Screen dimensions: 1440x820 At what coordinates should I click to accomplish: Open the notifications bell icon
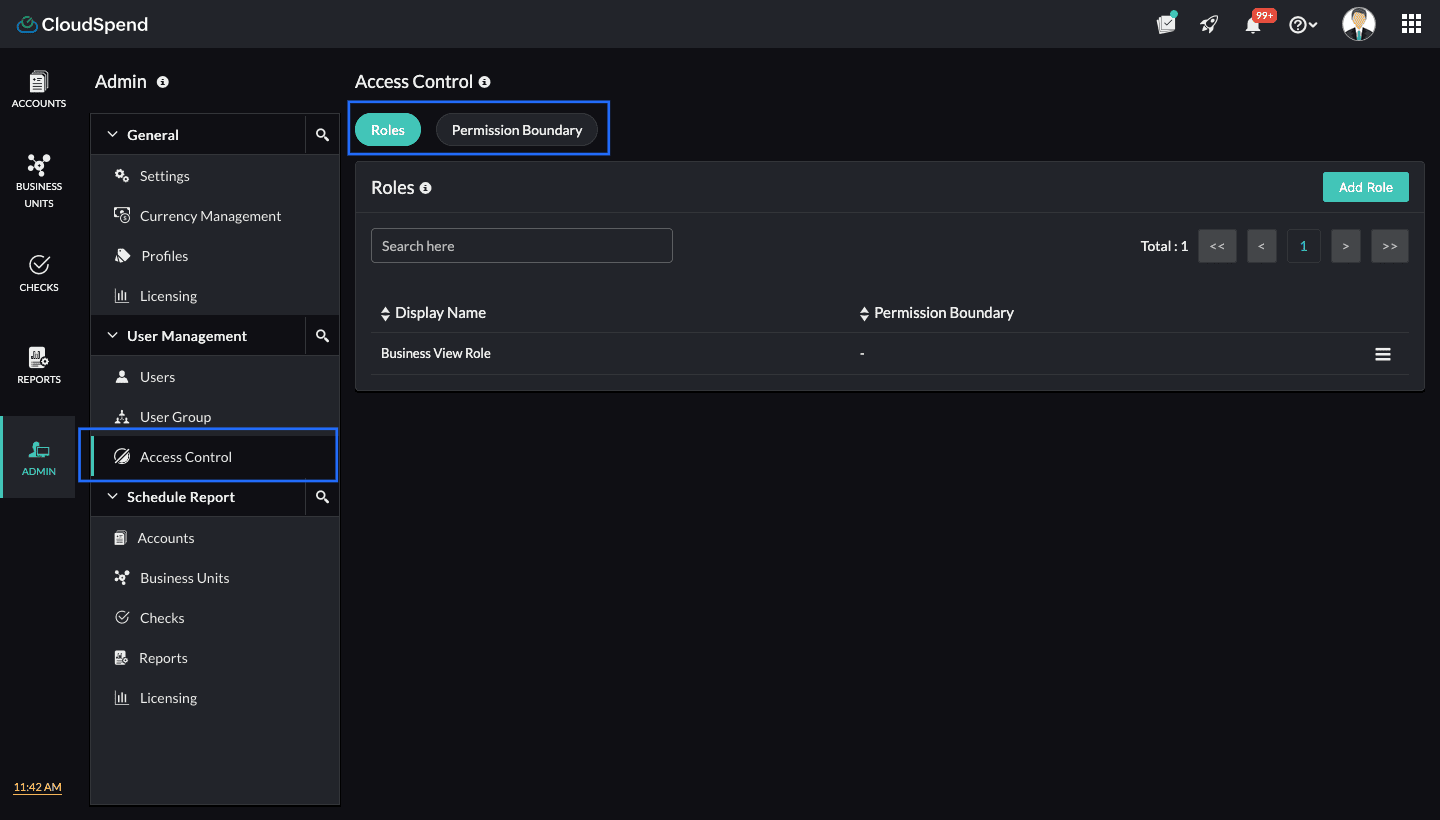coord(1253,25)
